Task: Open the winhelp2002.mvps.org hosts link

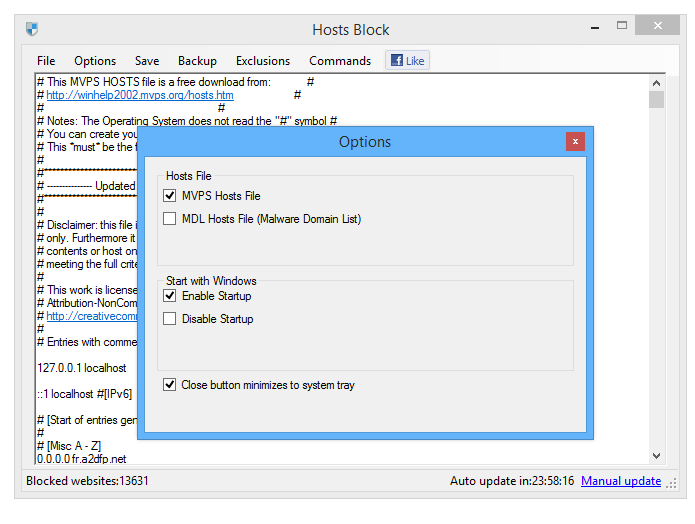Action: pos(140,95)
